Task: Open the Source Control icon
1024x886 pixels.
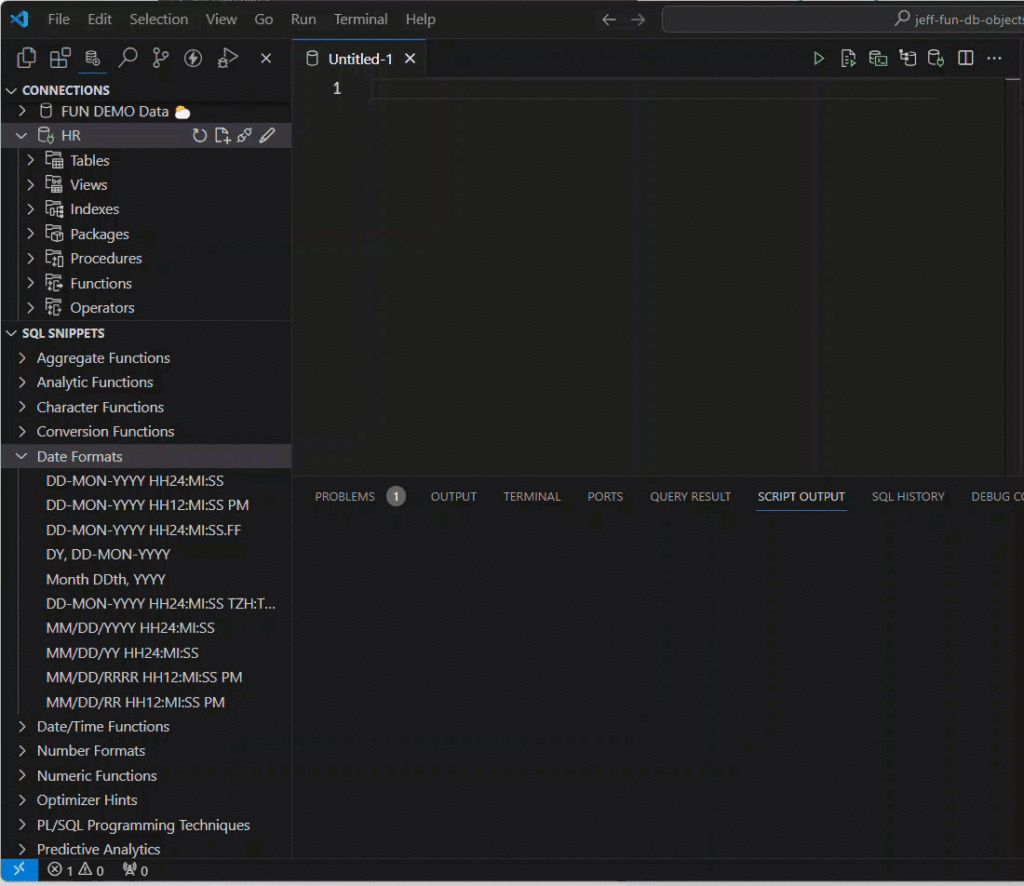Action: [x=160, y=58]
